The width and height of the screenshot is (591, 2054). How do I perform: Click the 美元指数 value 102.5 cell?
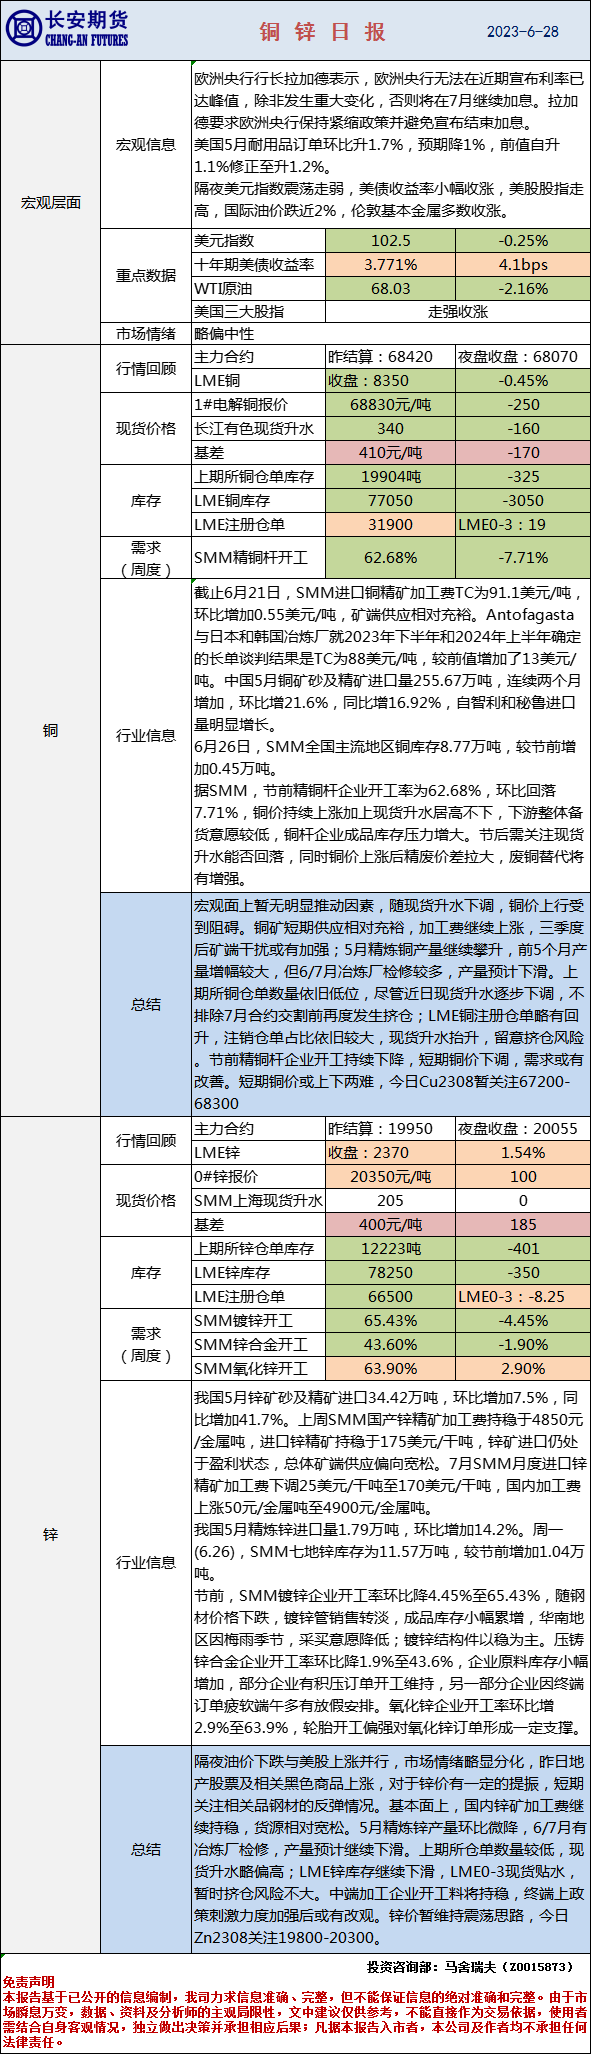pos(390,240)
